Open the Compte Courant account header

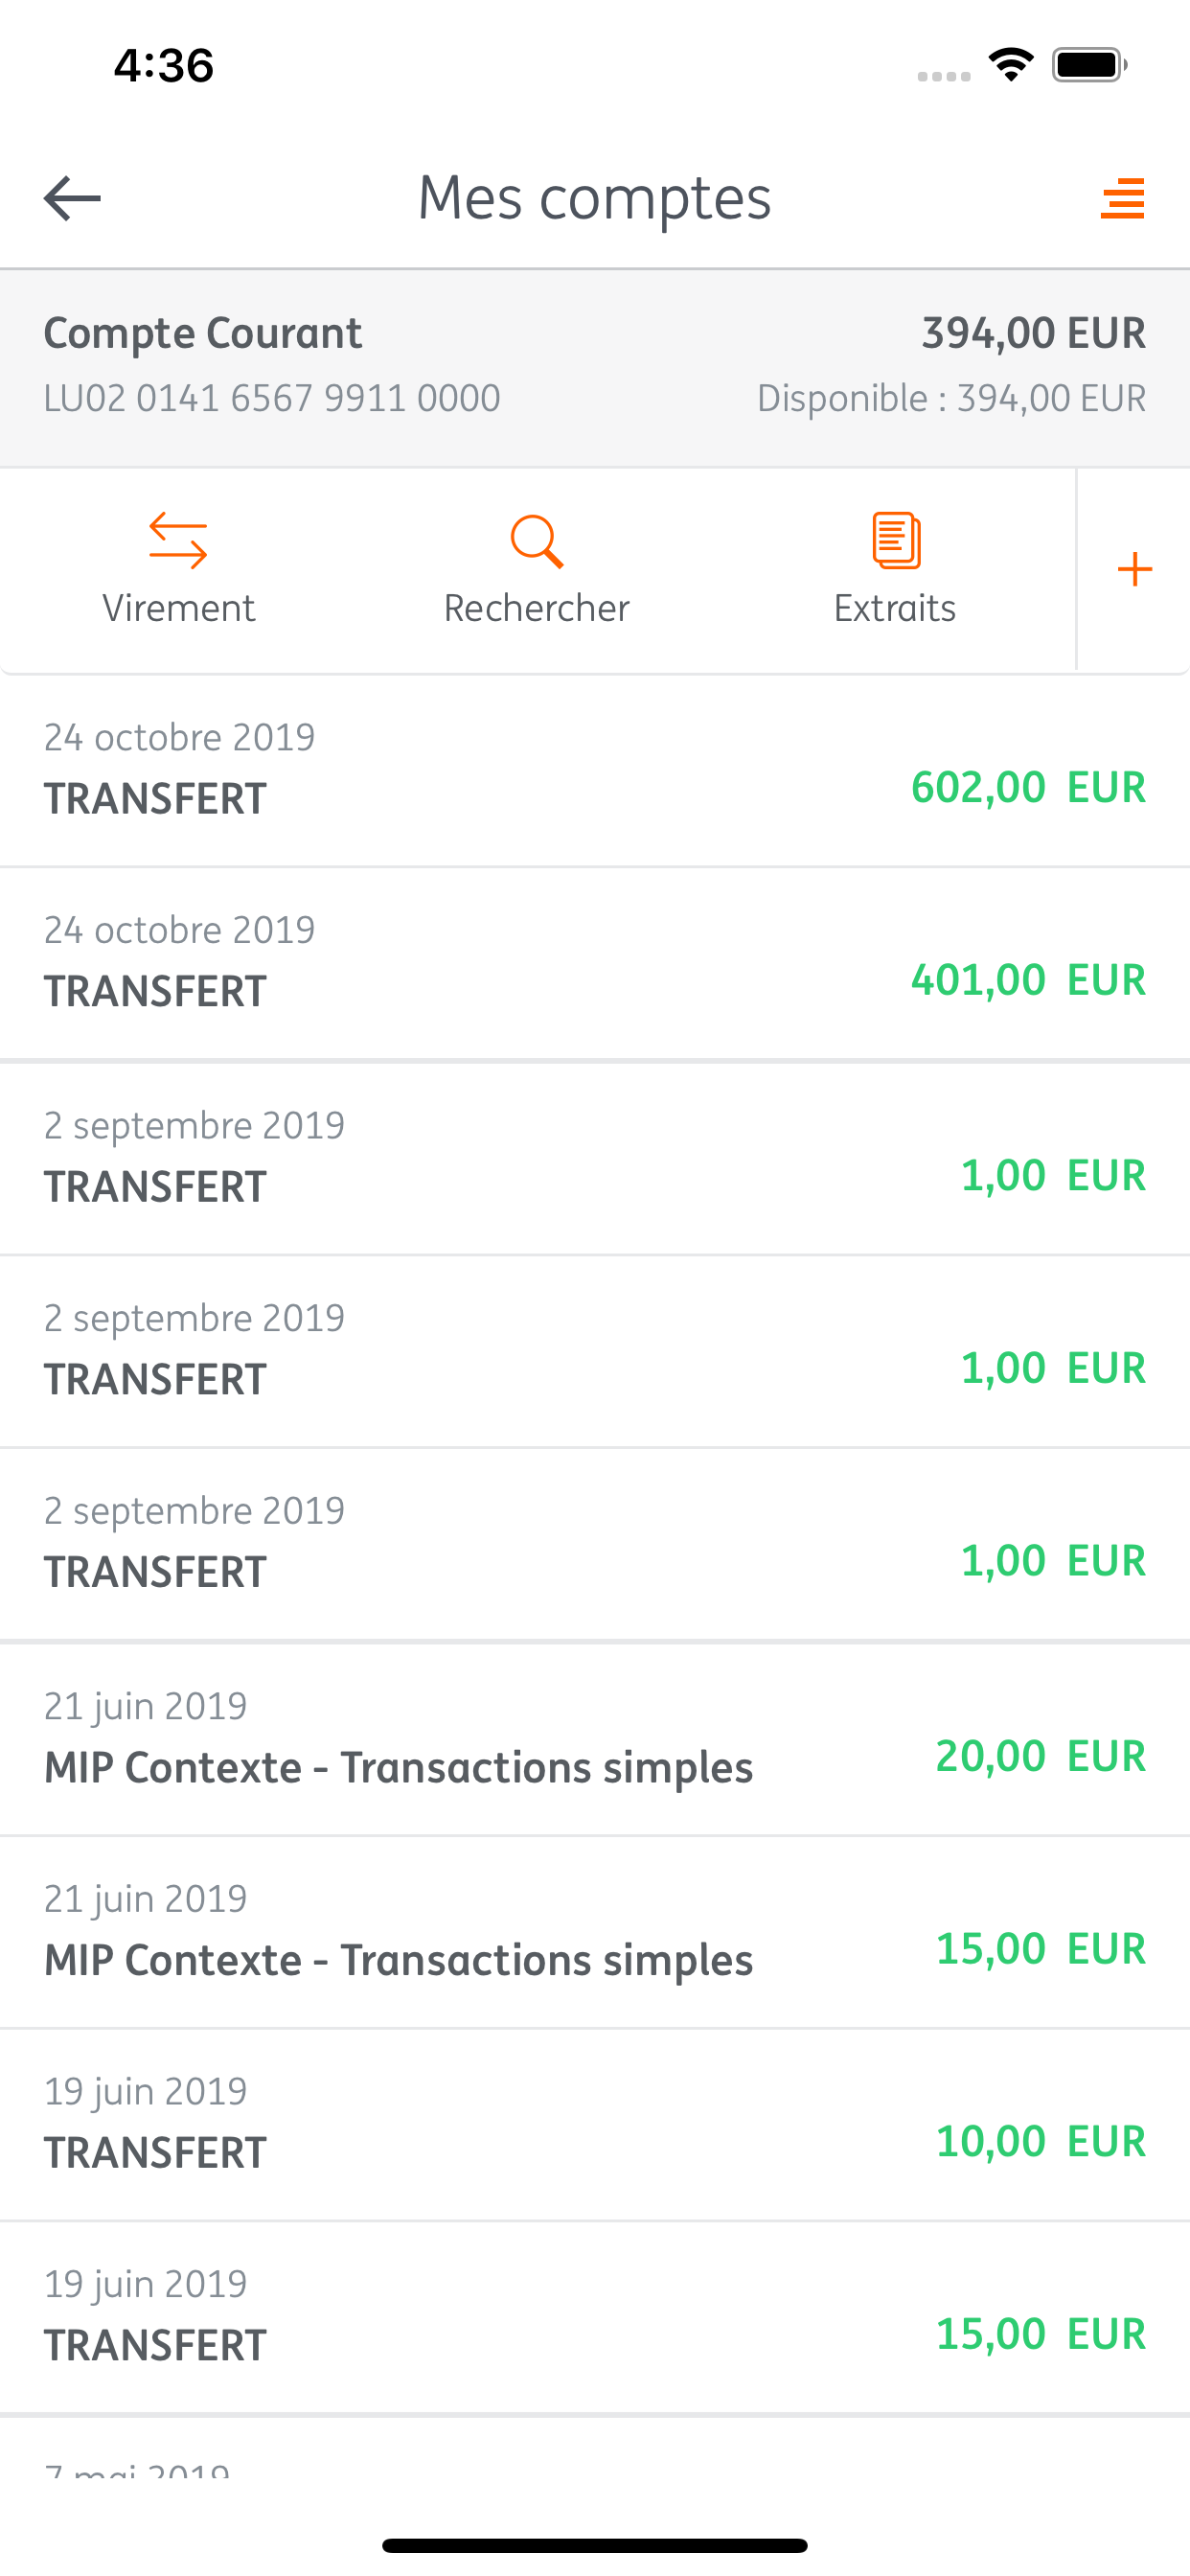click(595, 367)
